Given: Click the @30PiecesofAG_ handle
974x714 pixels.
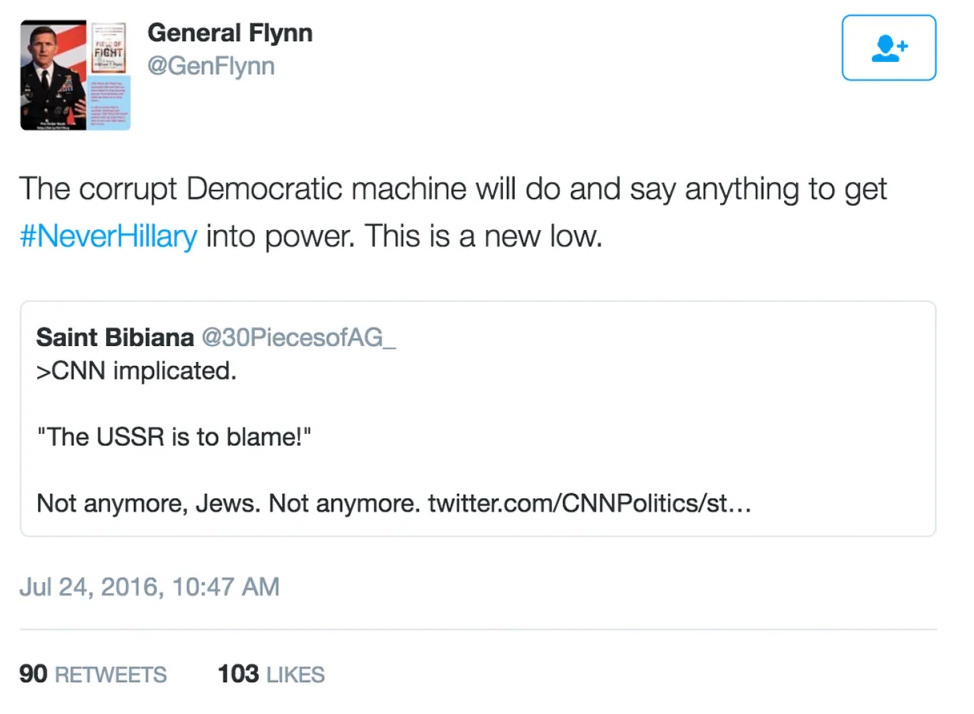Looking at the screenshot, I should [299, 336].
